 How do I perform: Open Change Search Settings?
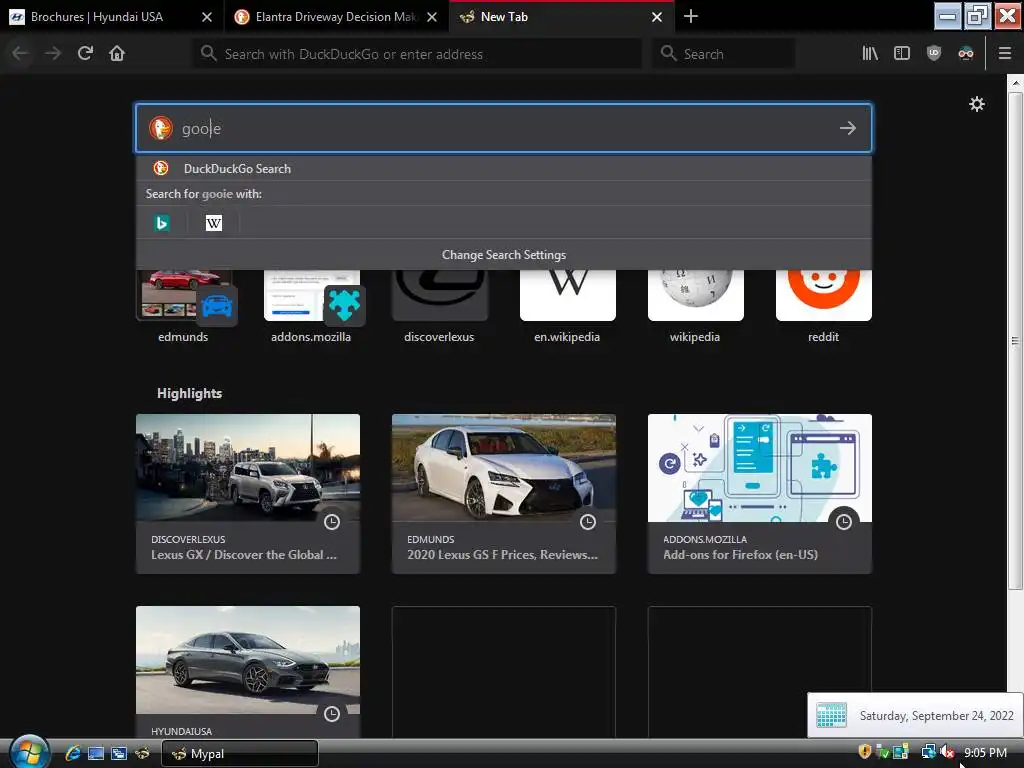[504, 255]
